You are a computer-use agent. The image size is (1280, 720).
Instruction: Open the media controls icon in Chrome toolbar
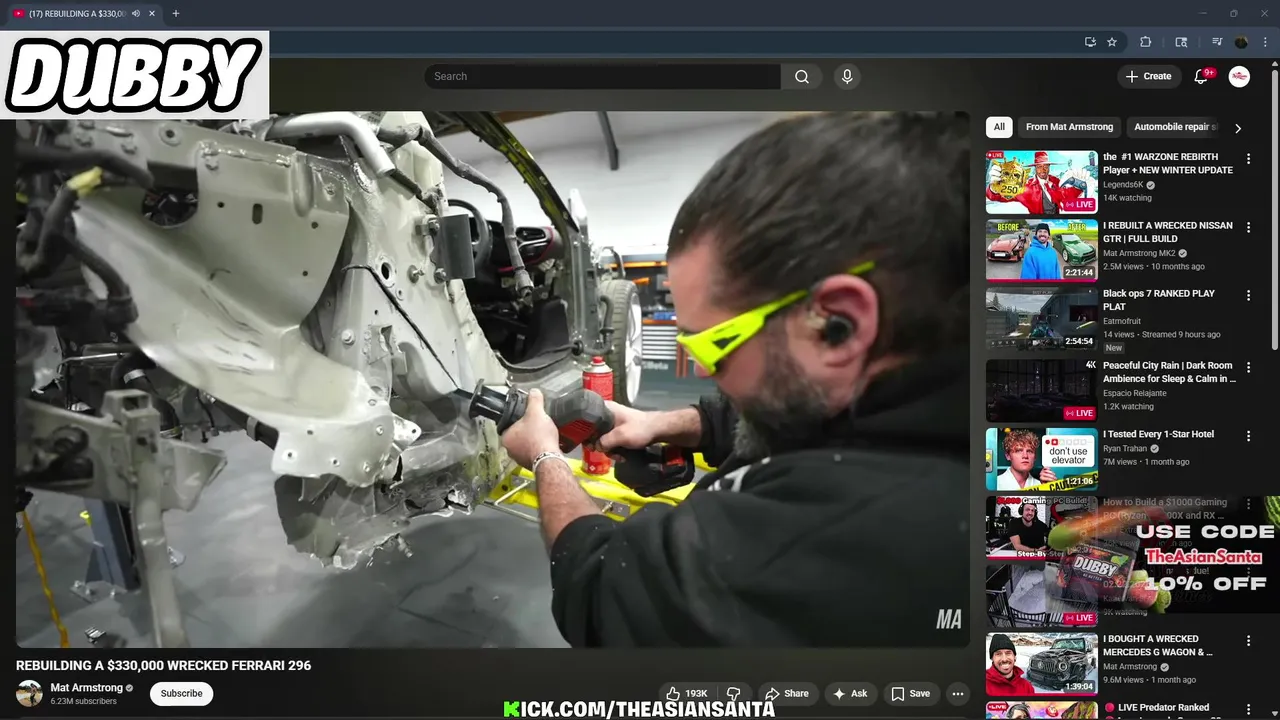tap(1217, 42)
